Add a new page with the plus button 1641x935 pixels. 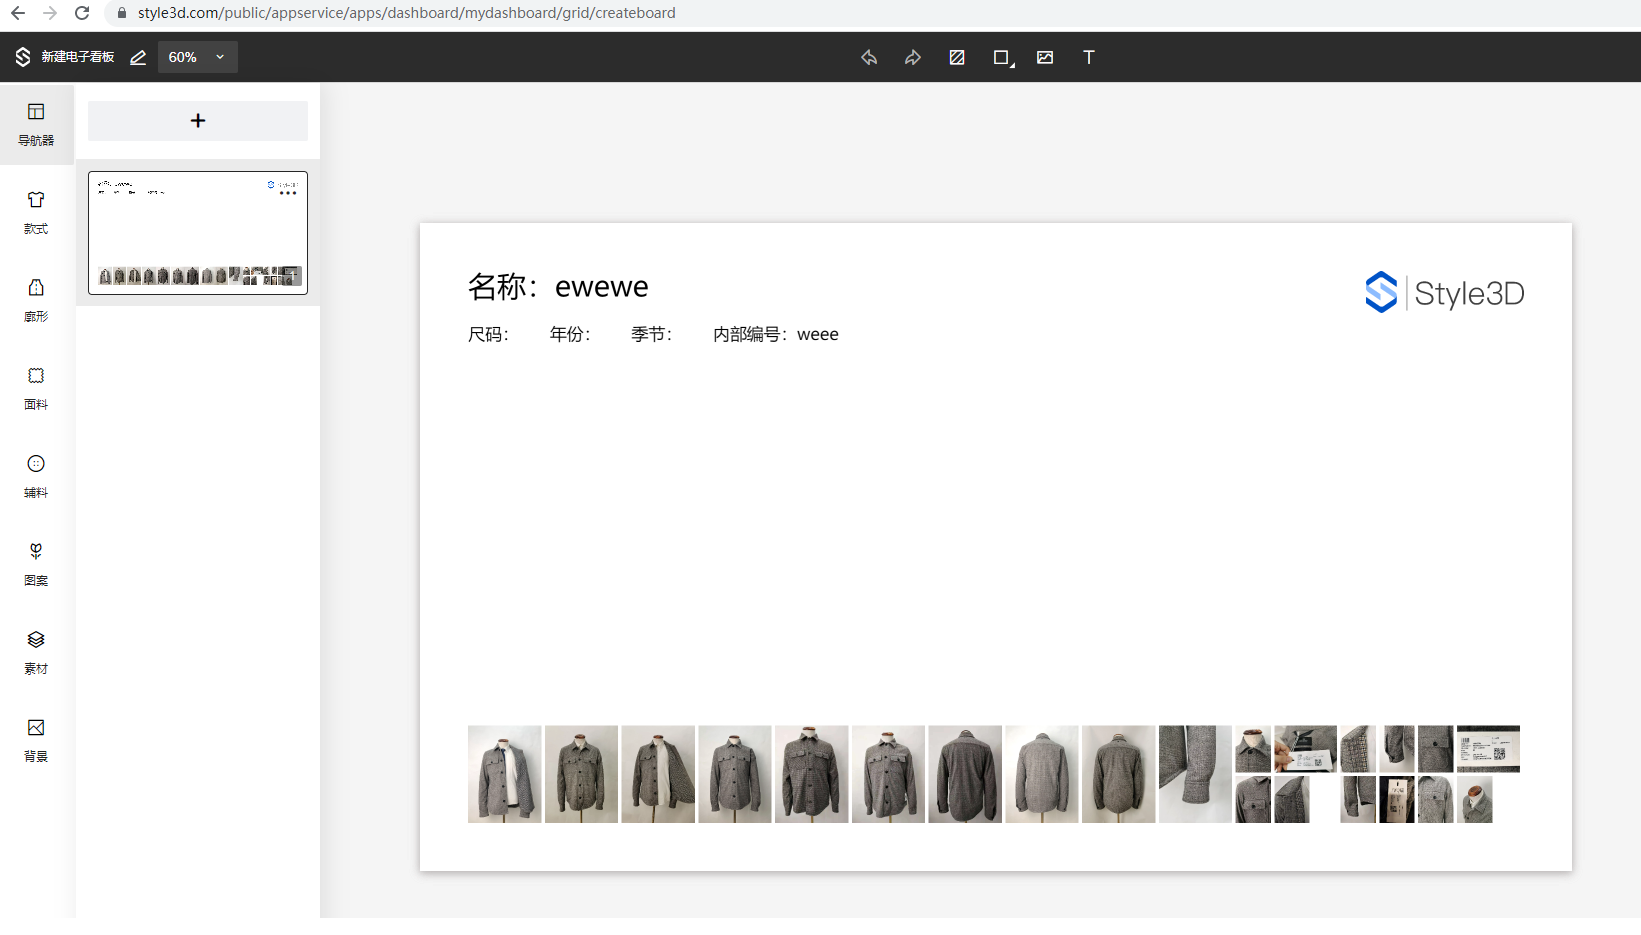(x=198, y=121)
